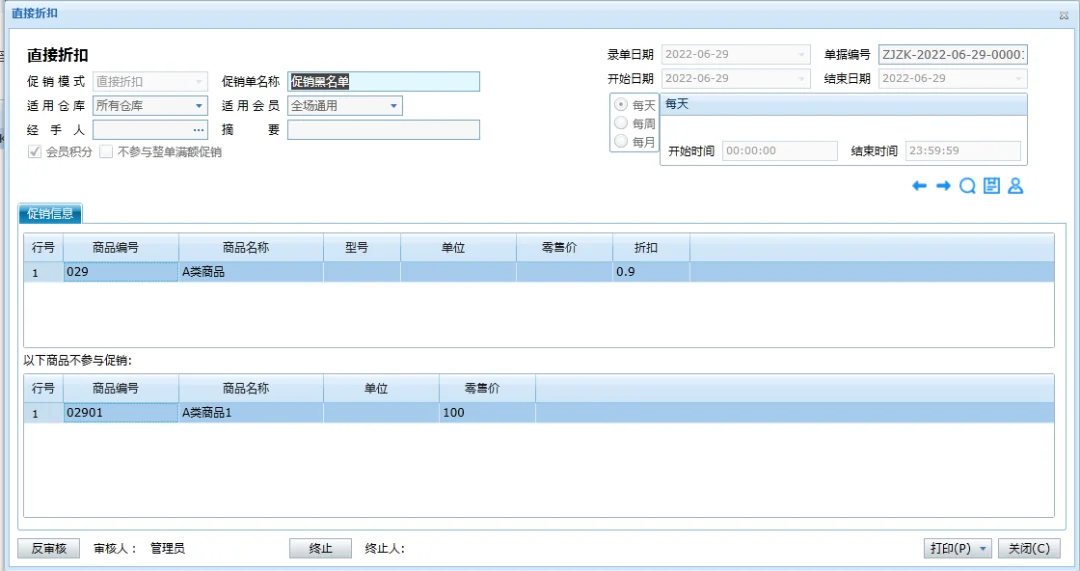Click 型号 column header
The height and width of the screenshot is (571, 1080).
click(362, 247)
